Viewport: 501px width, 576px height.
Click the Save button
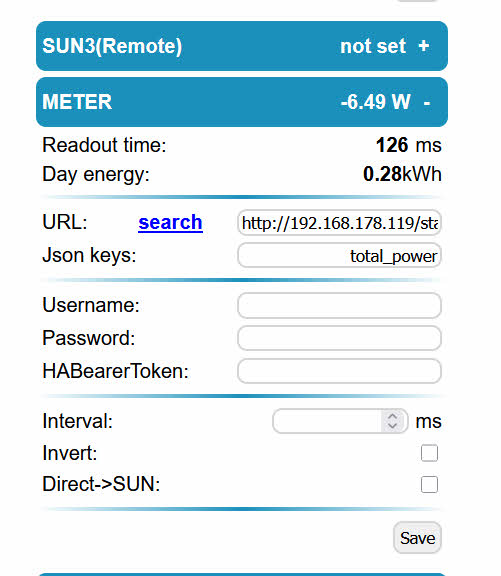(x=417, y=538)
